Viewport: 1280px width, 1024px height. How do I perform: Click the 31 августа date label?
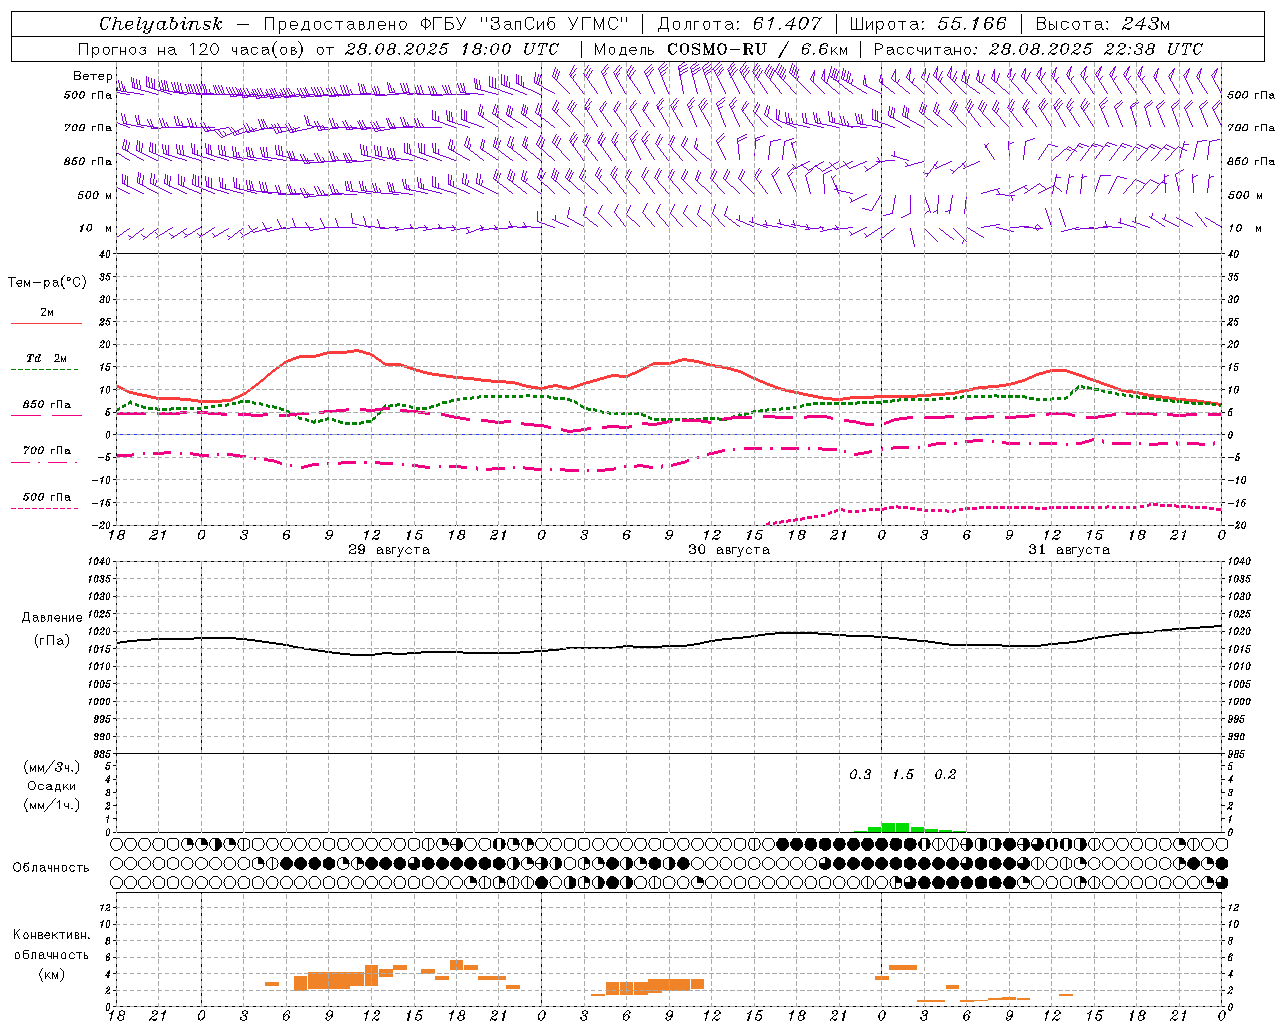1069,550
